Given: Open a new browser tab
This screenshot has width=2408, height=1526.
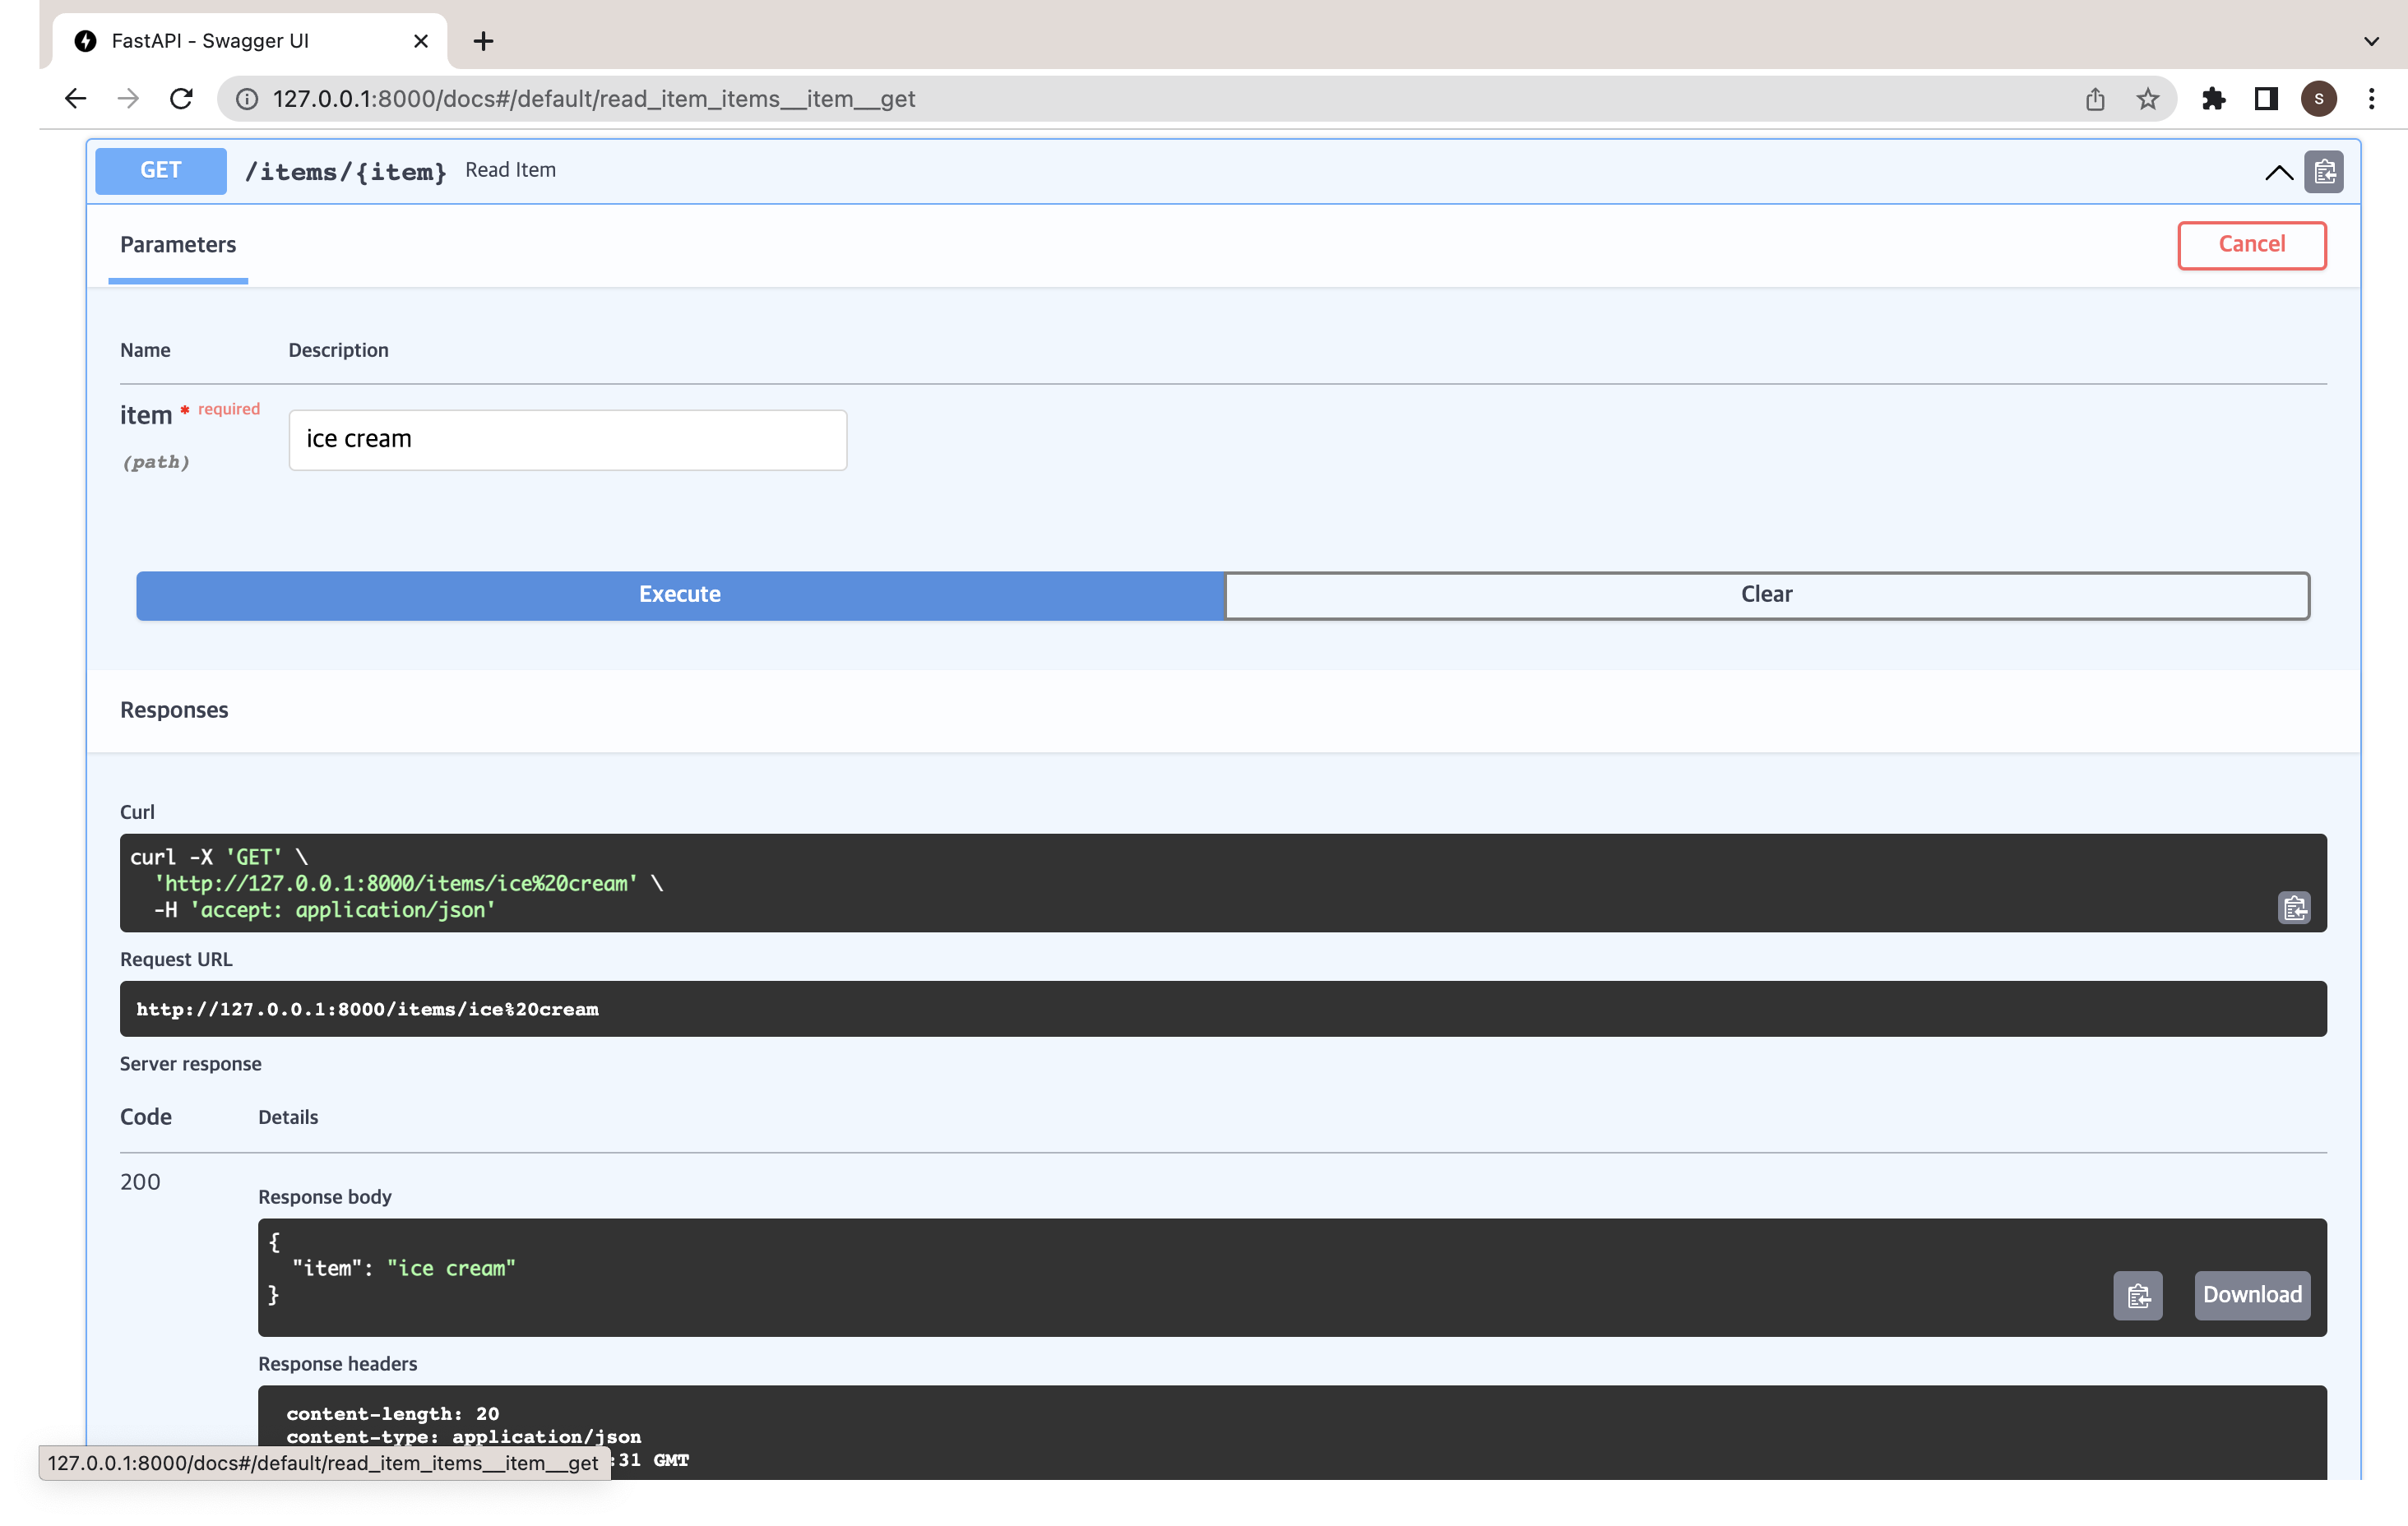Looking at the screenshot, I should pos(483,41).
